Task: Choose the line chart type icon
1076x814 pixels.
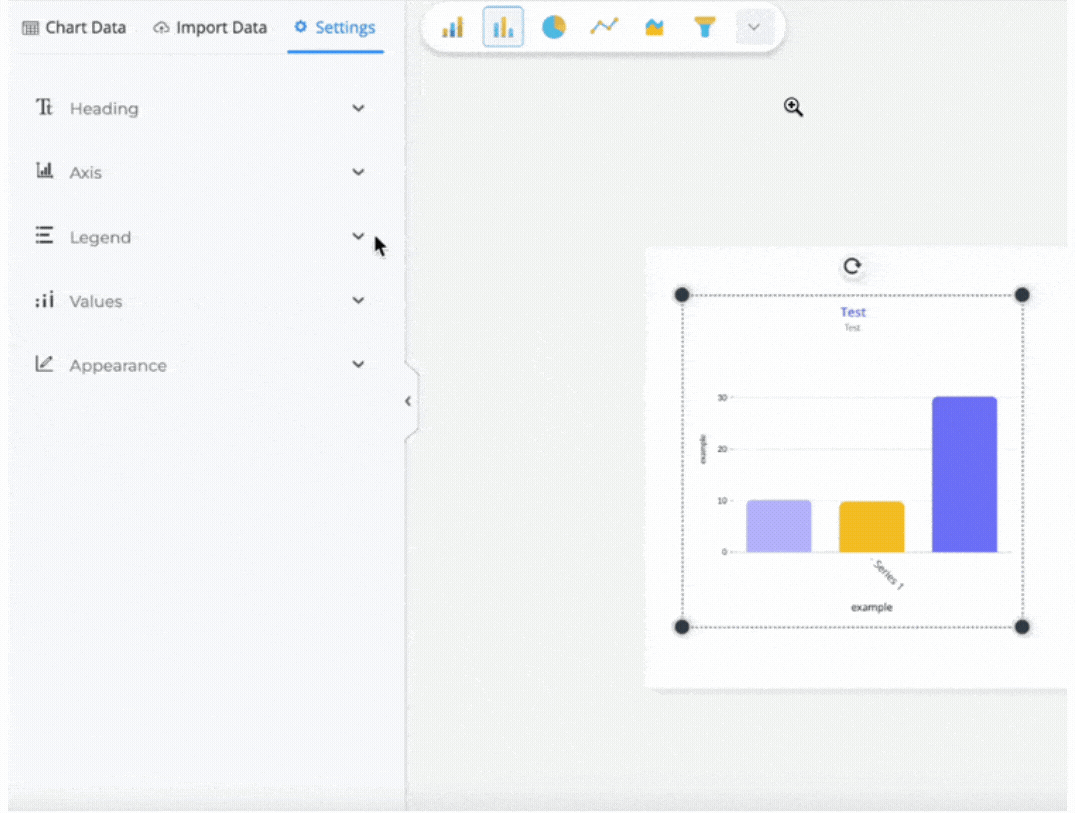Action: [604, 27]
